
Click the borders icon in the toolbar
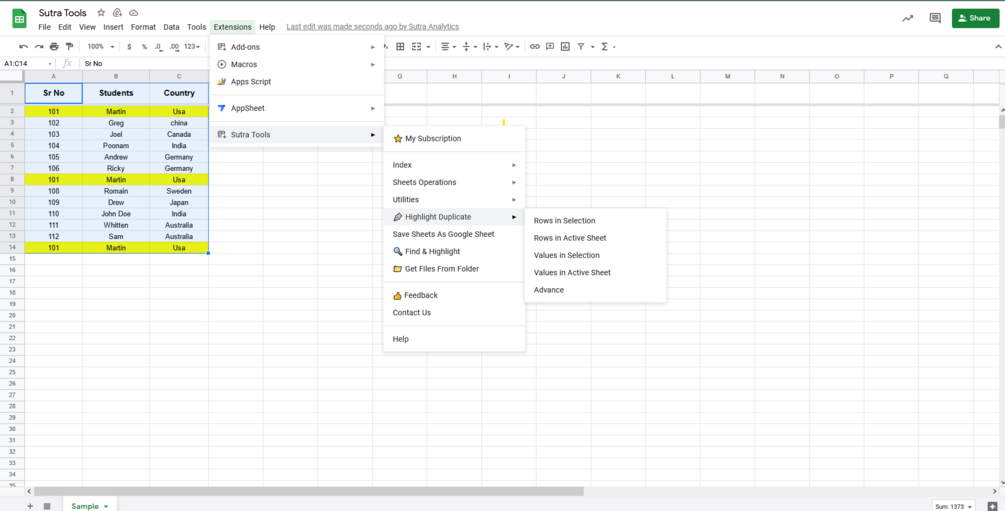pos(401,47)
